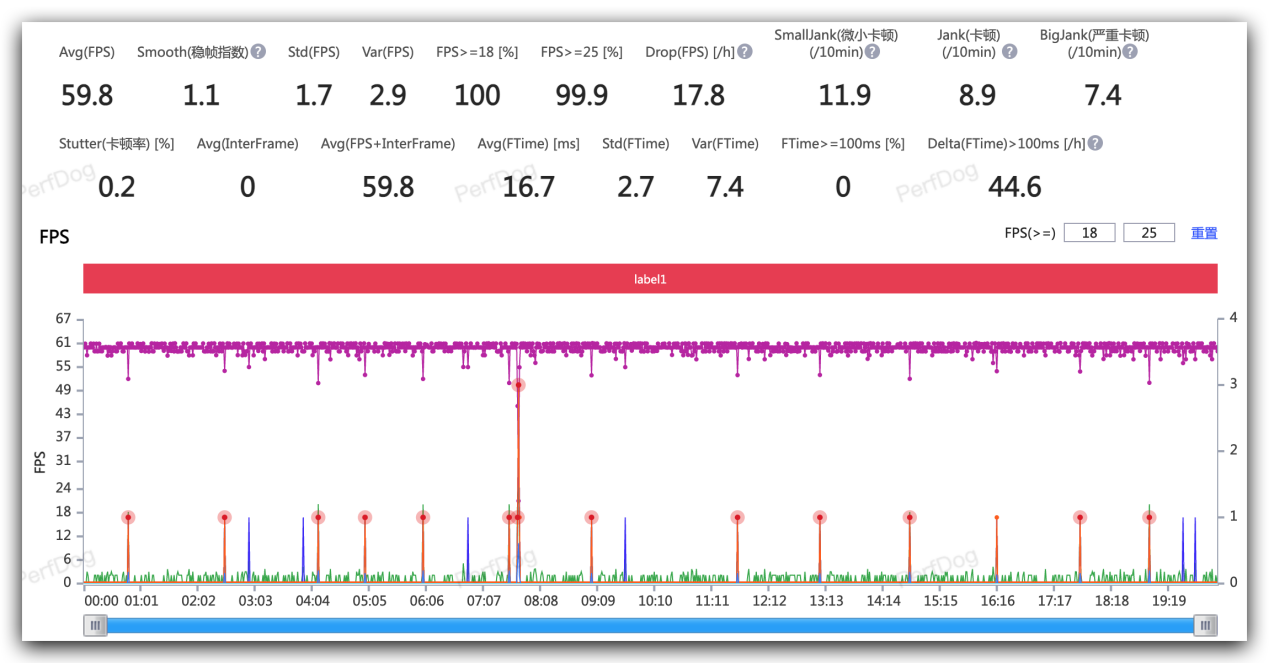Focus the FPS threshold field showing 18
The height and width of the screenshot is (663, 1269).
pos(1089,233)
